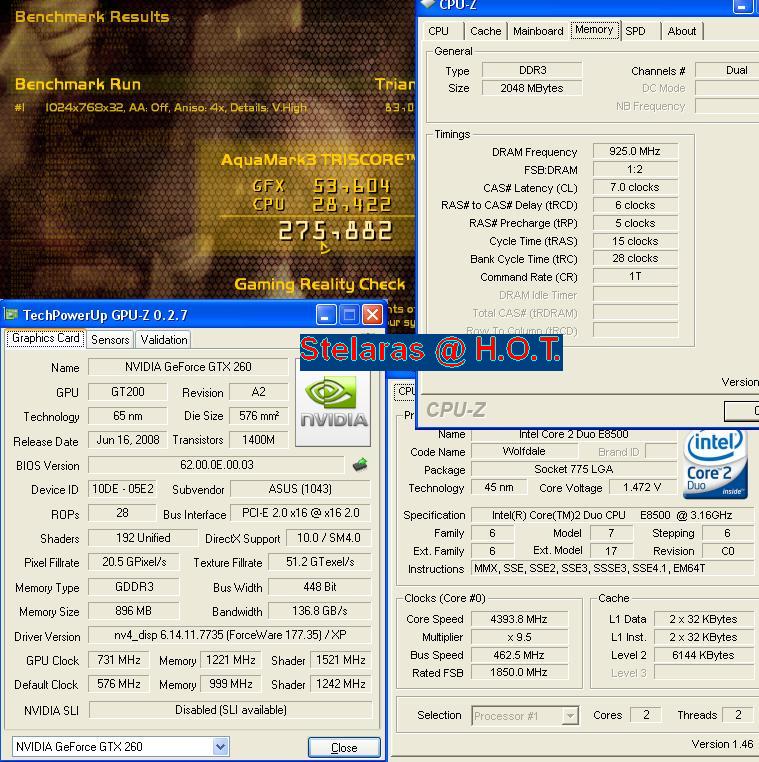Click the Core Speed value 4393.8 MHz
The image size is (759, 762).
point(519,619)
